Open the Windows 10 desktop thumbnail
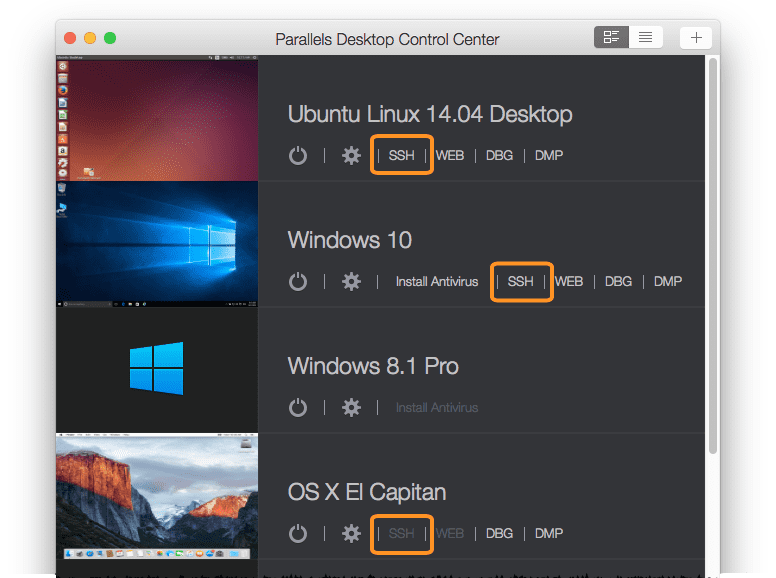Viewport: 776px width, 578px height. coord(157,244)
